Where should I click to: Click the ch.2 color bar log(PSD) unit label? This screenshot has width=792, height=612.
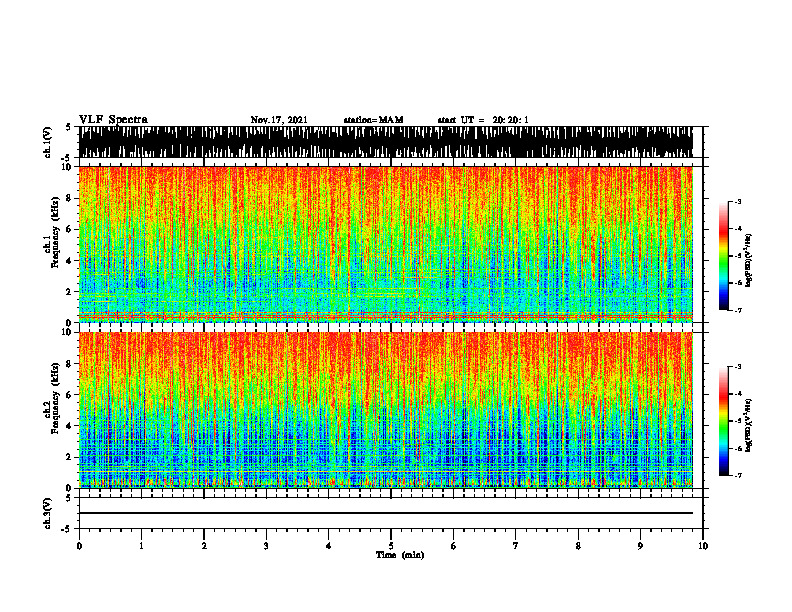(749, 425)
